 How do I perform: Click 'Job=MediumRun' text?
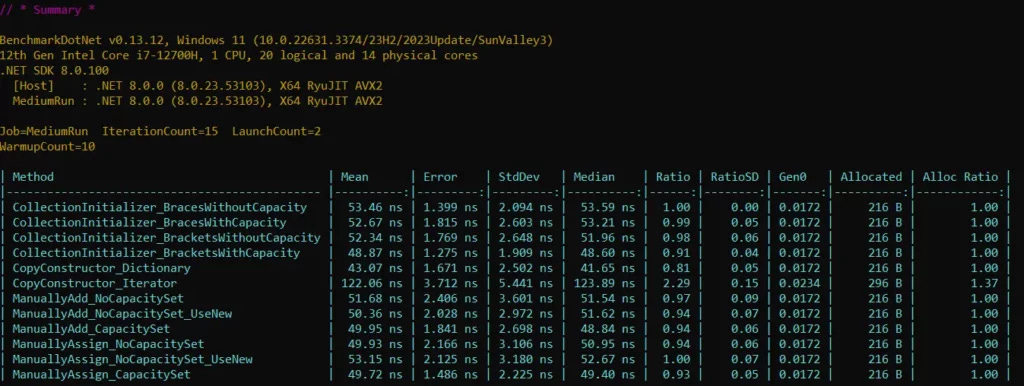(44, 131)
